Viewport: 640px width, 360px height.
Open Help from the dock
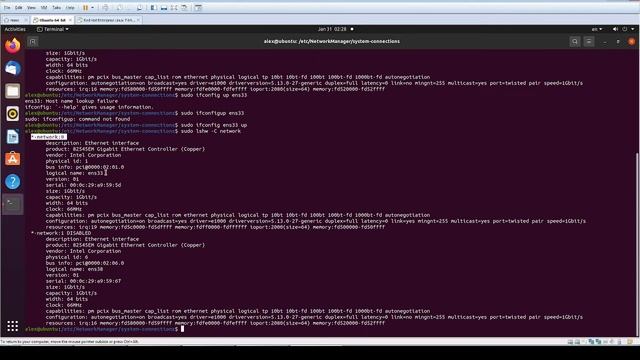[x=13, y=182]
